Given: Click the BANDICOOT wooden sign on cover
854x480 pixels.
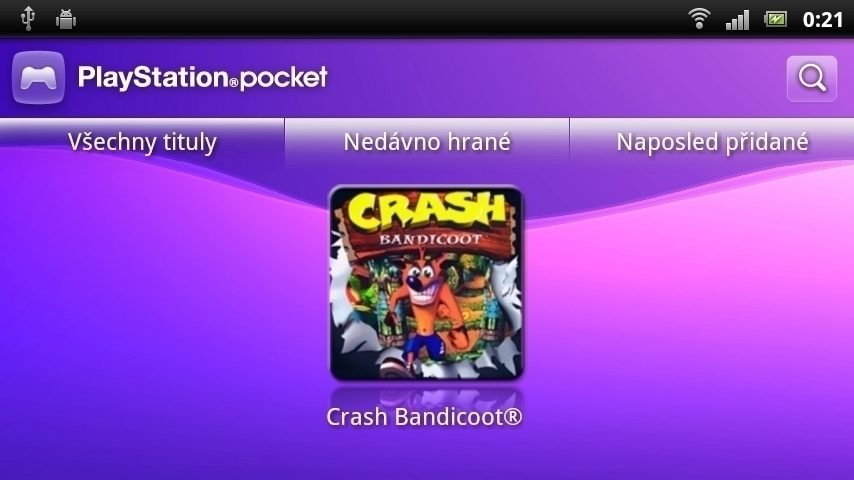Looking at the screenshot, I should point(430,239).
